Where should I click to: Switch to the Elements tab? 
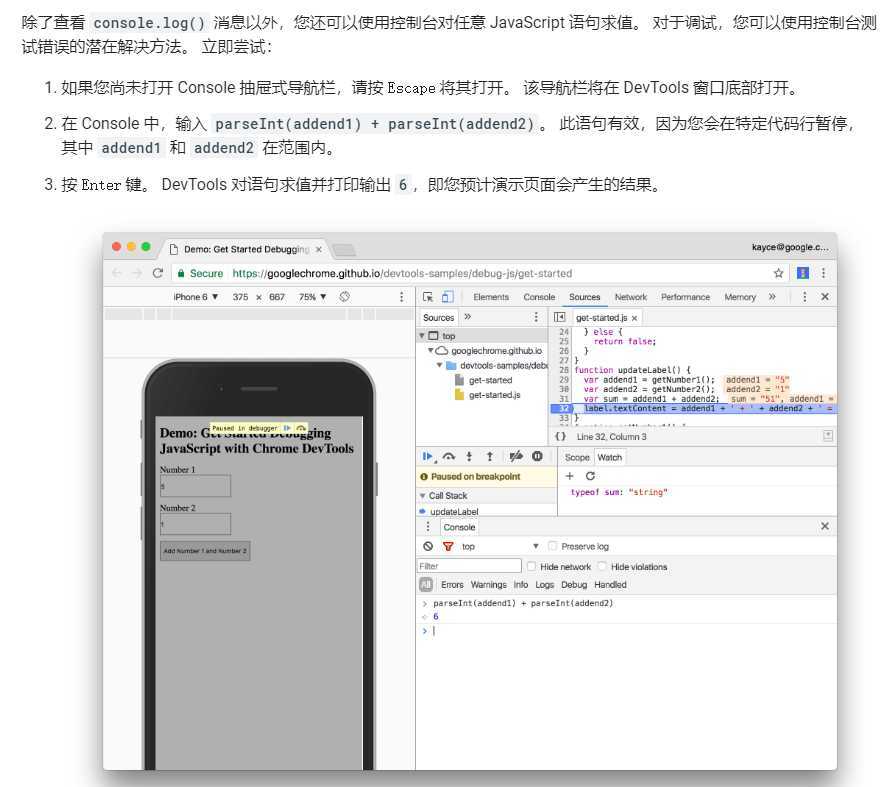491,297
